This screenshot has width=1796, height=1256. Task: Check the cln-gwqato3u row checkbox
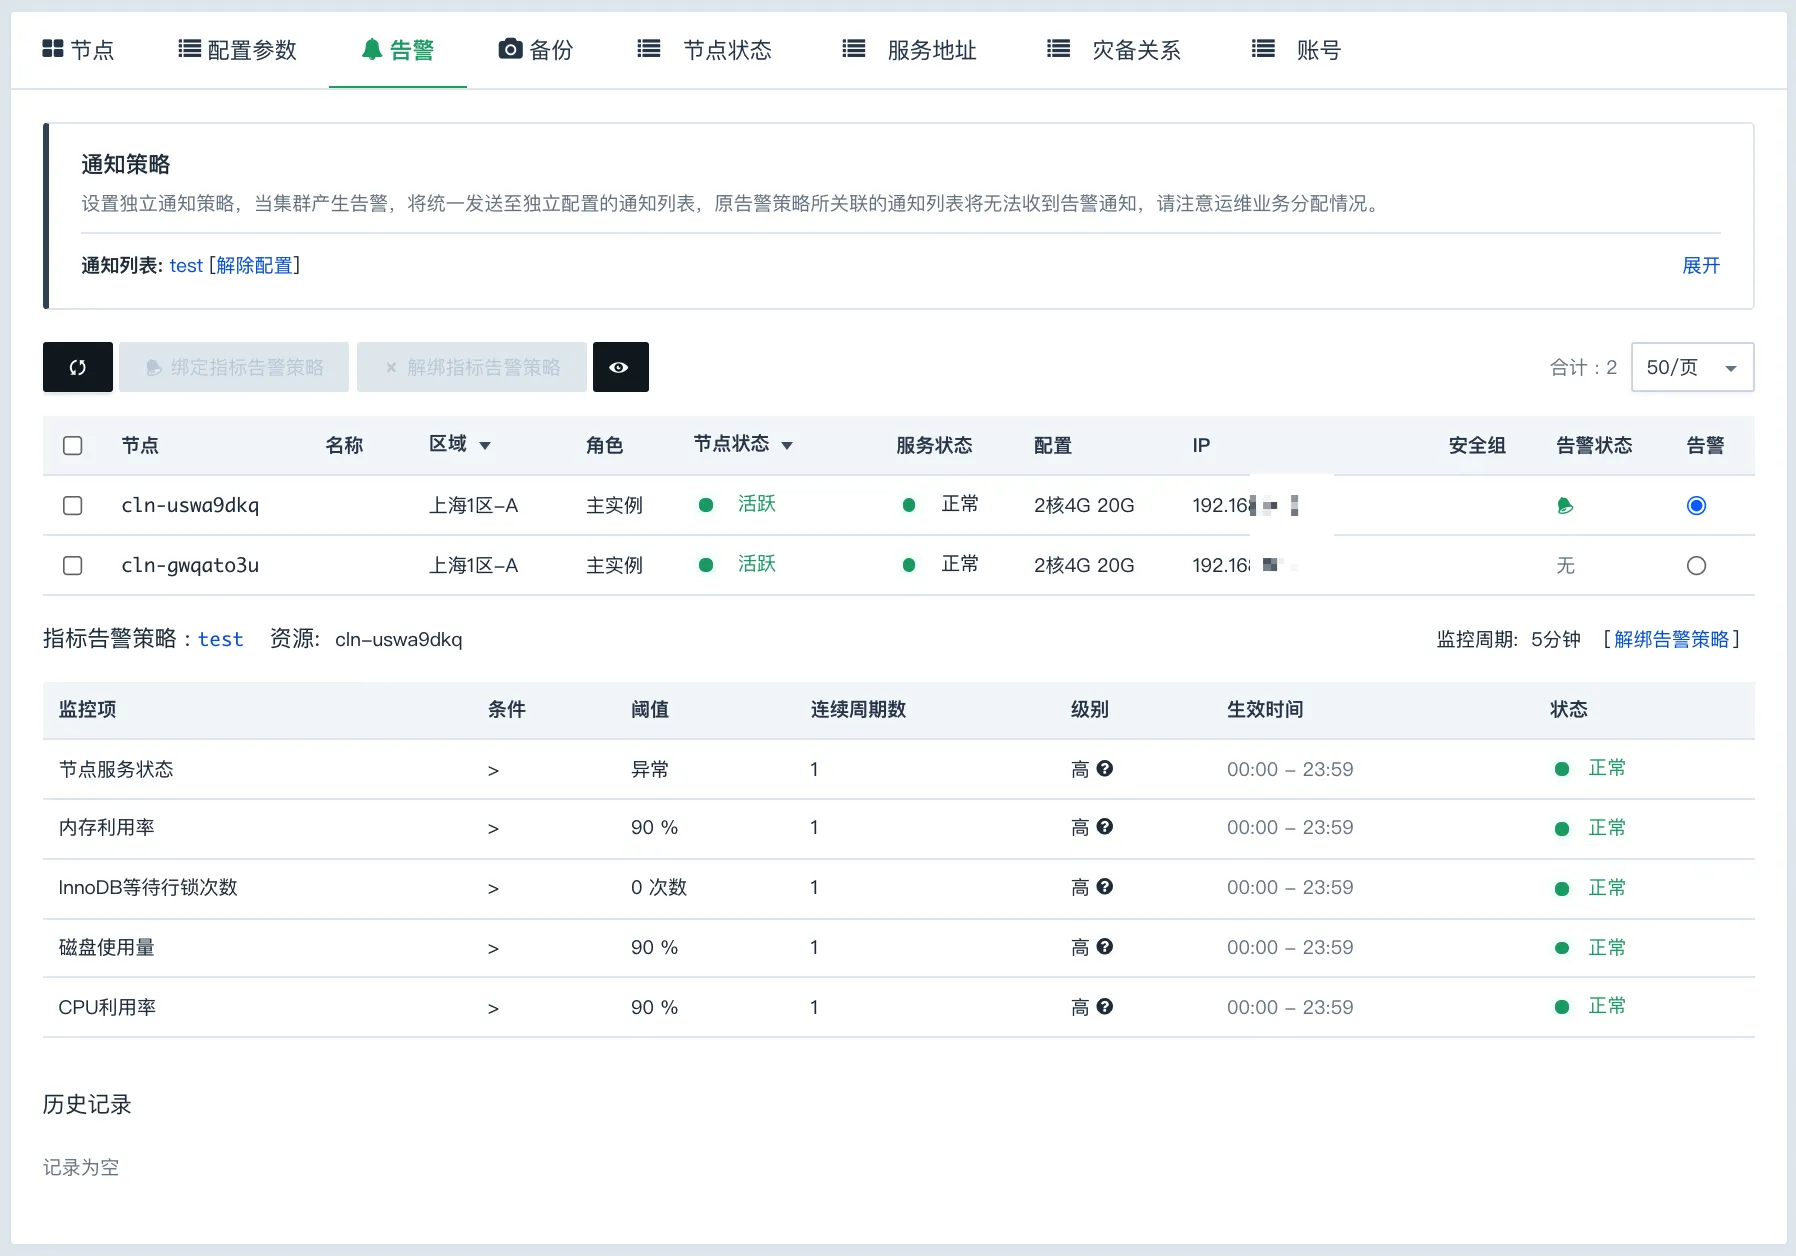(72, 565)
